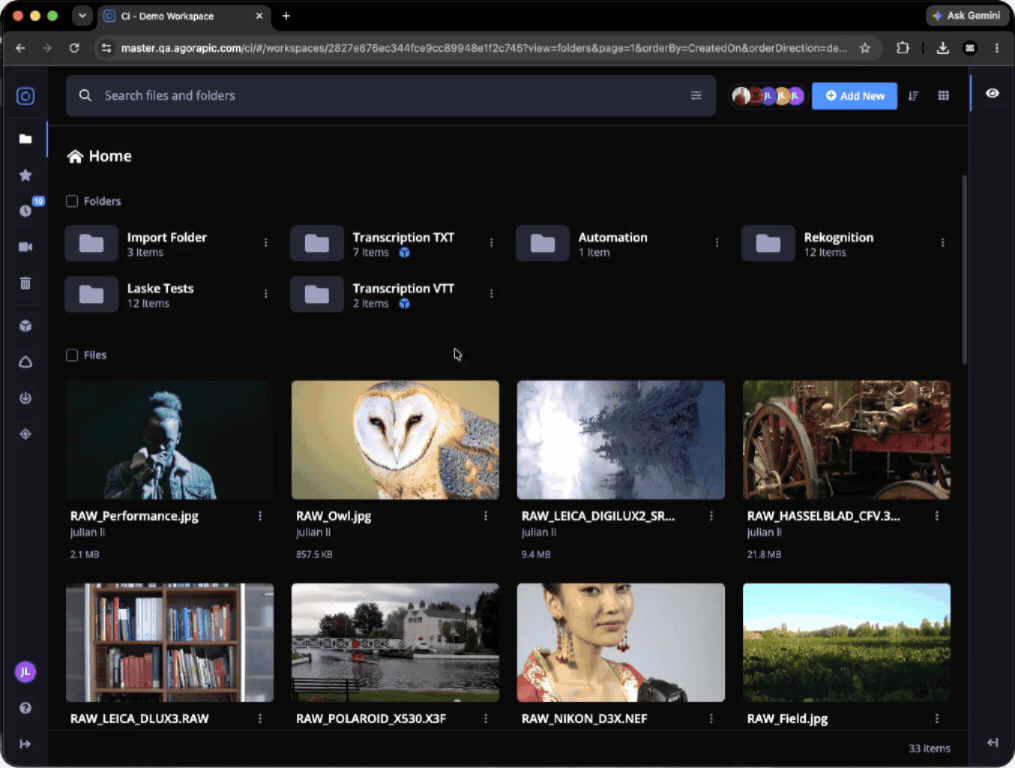Switch to grid view layout icon
Viewport: 1015px width, 768px height.
[x=943, y=96]
